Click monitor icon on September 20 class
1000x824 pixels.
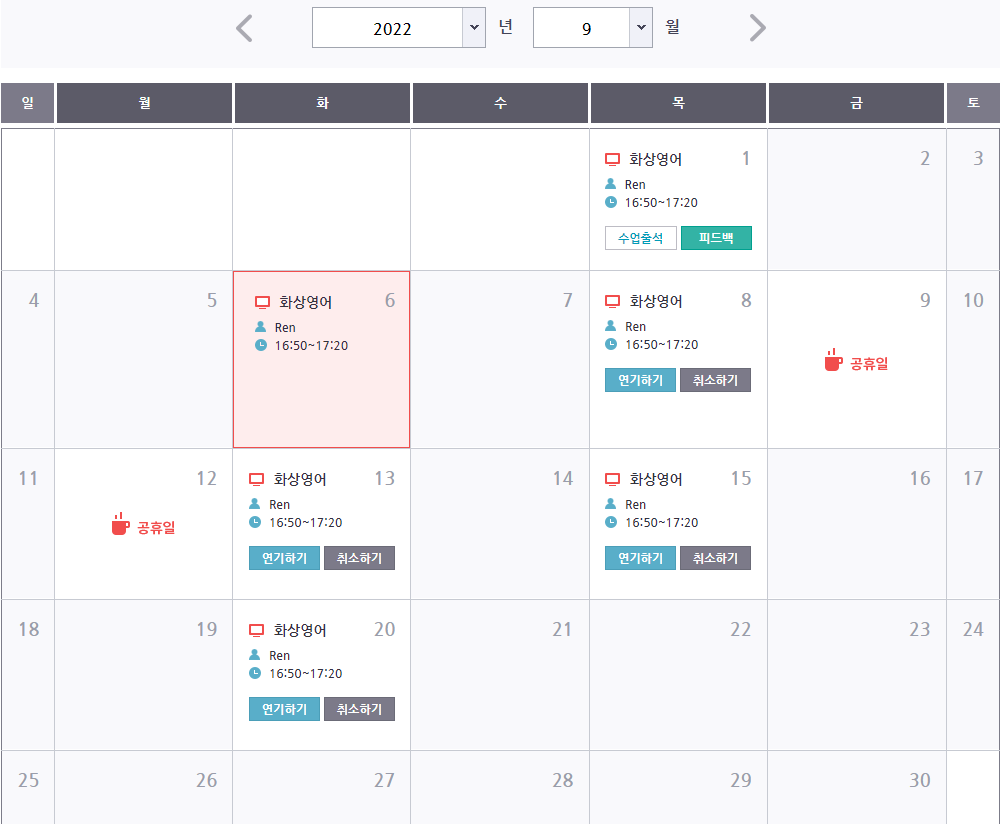point(256,630)
